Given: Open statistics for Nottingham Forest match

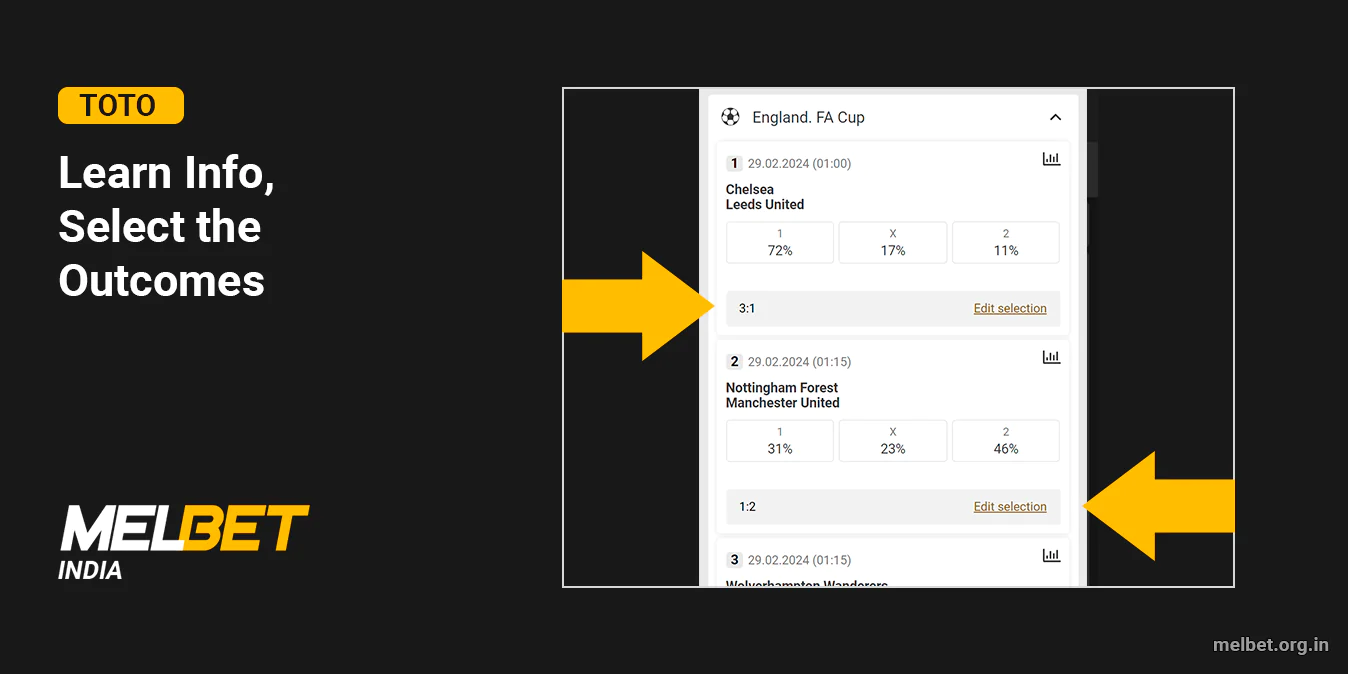Looking at the screenshot, I should click(1050, 356).
